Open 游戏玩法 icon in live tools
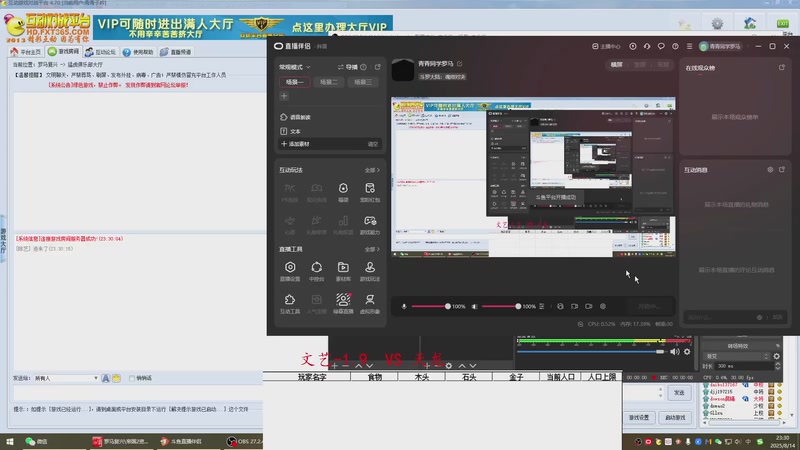Screen dimensions: 800x450 [x=370, y=271]
